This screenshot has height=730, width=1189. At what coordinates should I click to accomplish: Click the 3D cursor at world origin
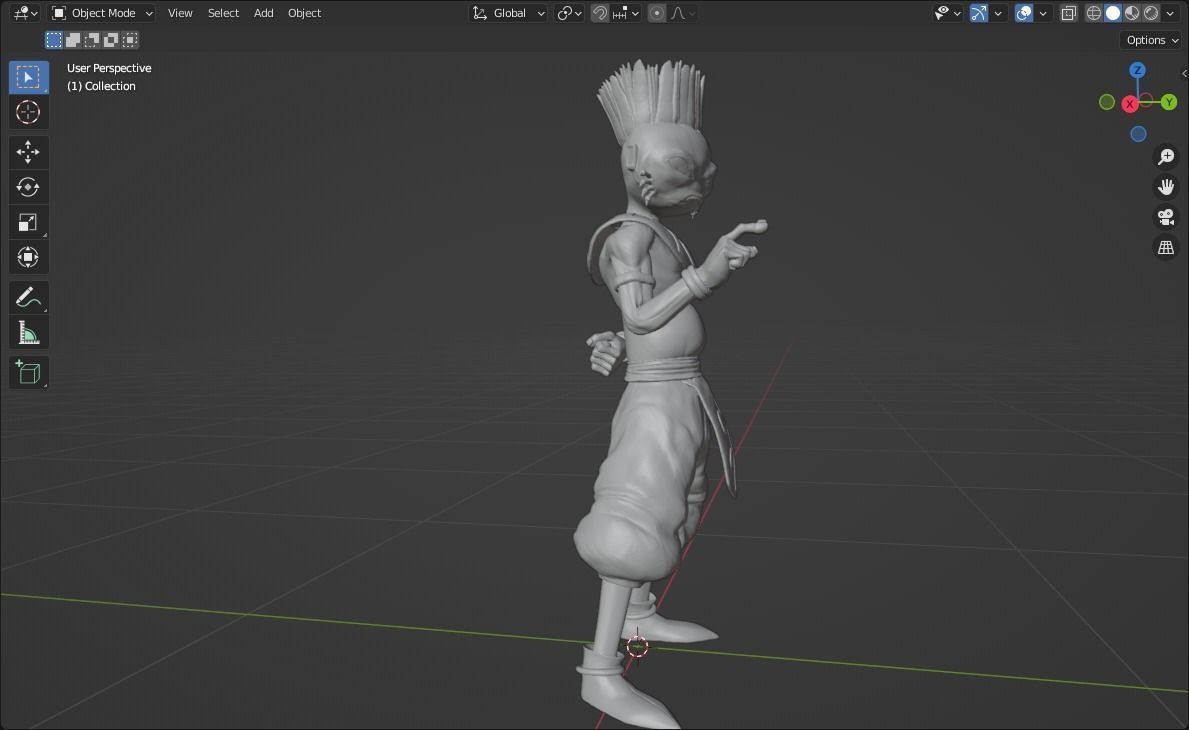click(x=637, y=646)
